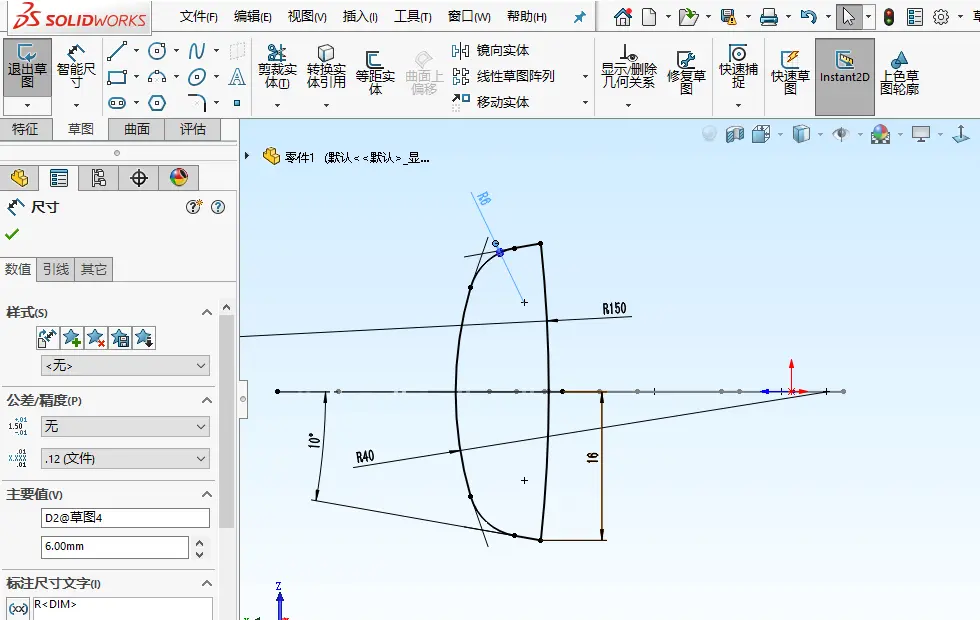Activate the Offset Entities (等距实体) tool
The image size is (980, 620).
(x=375, y=73)
